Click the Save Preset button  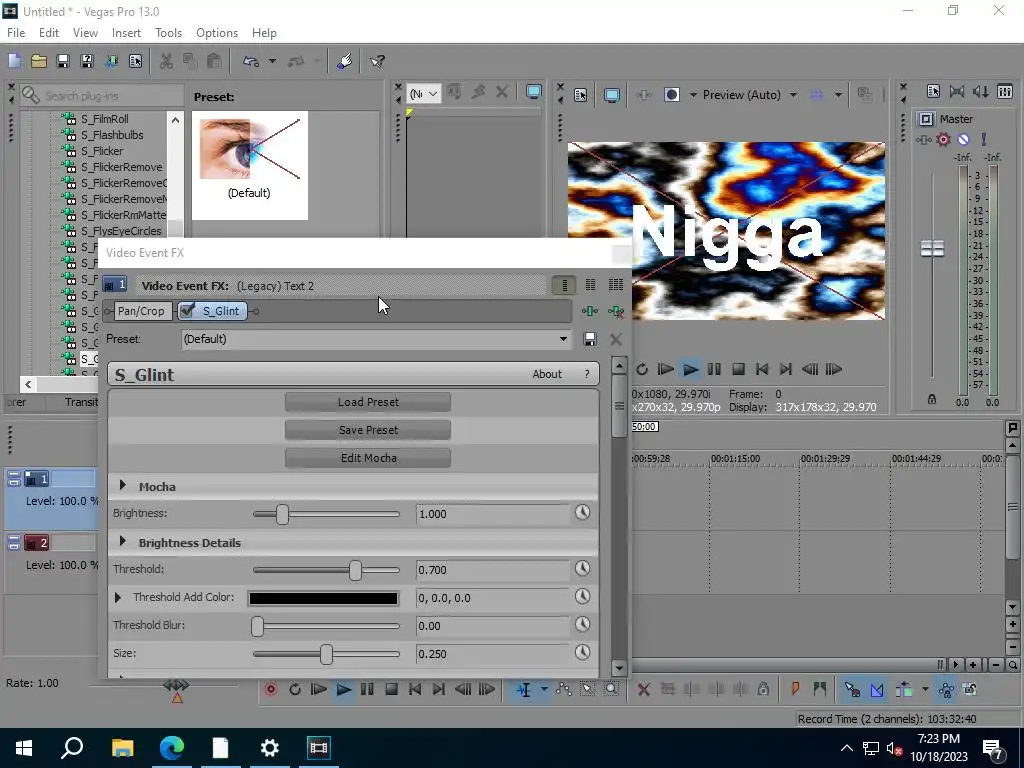coord(368,430)
